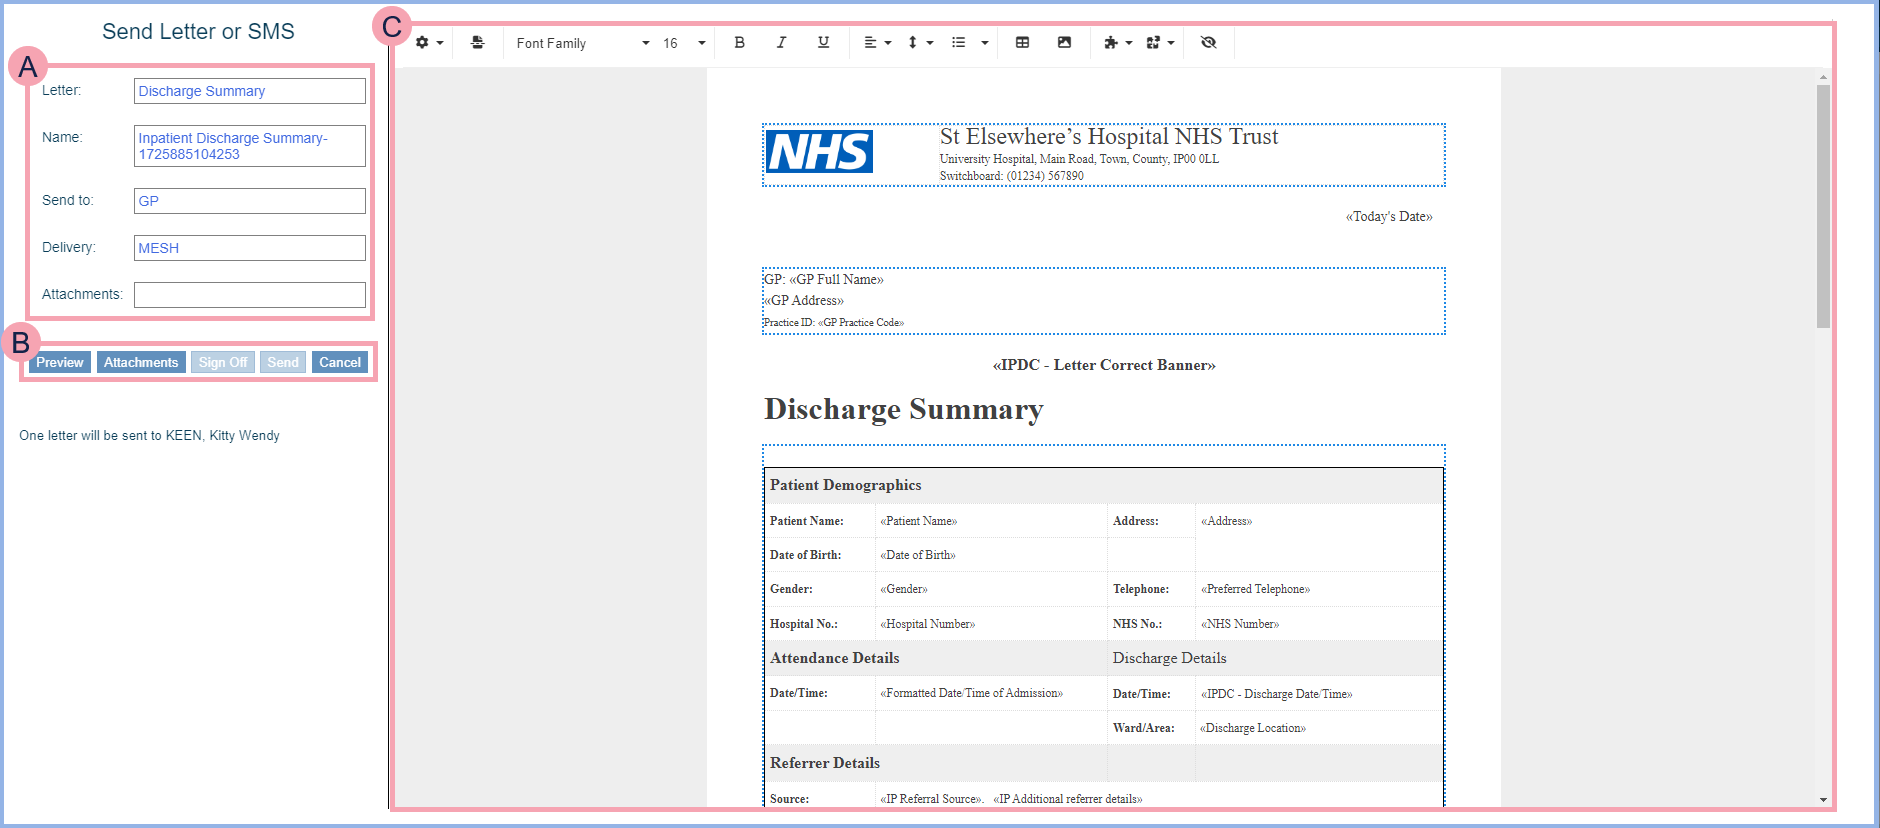Open the font size 16 dropdown
This screenshot has width=1880, height=828.
click(684, 43)
